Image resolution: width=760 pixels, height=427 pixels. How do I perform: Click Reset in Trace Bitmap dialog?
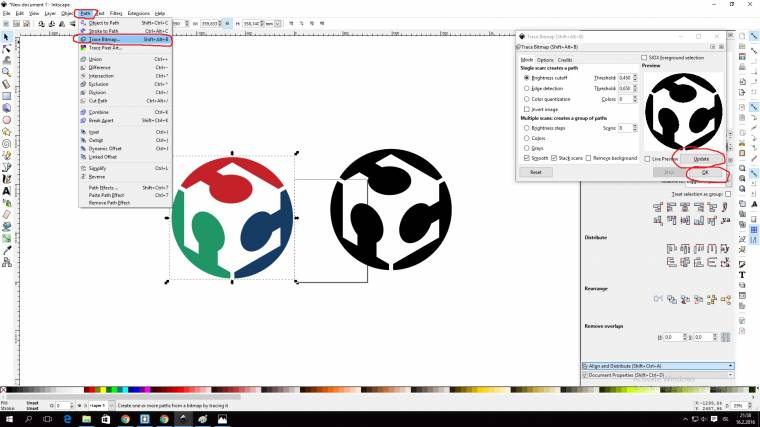(x=536, y=172)
